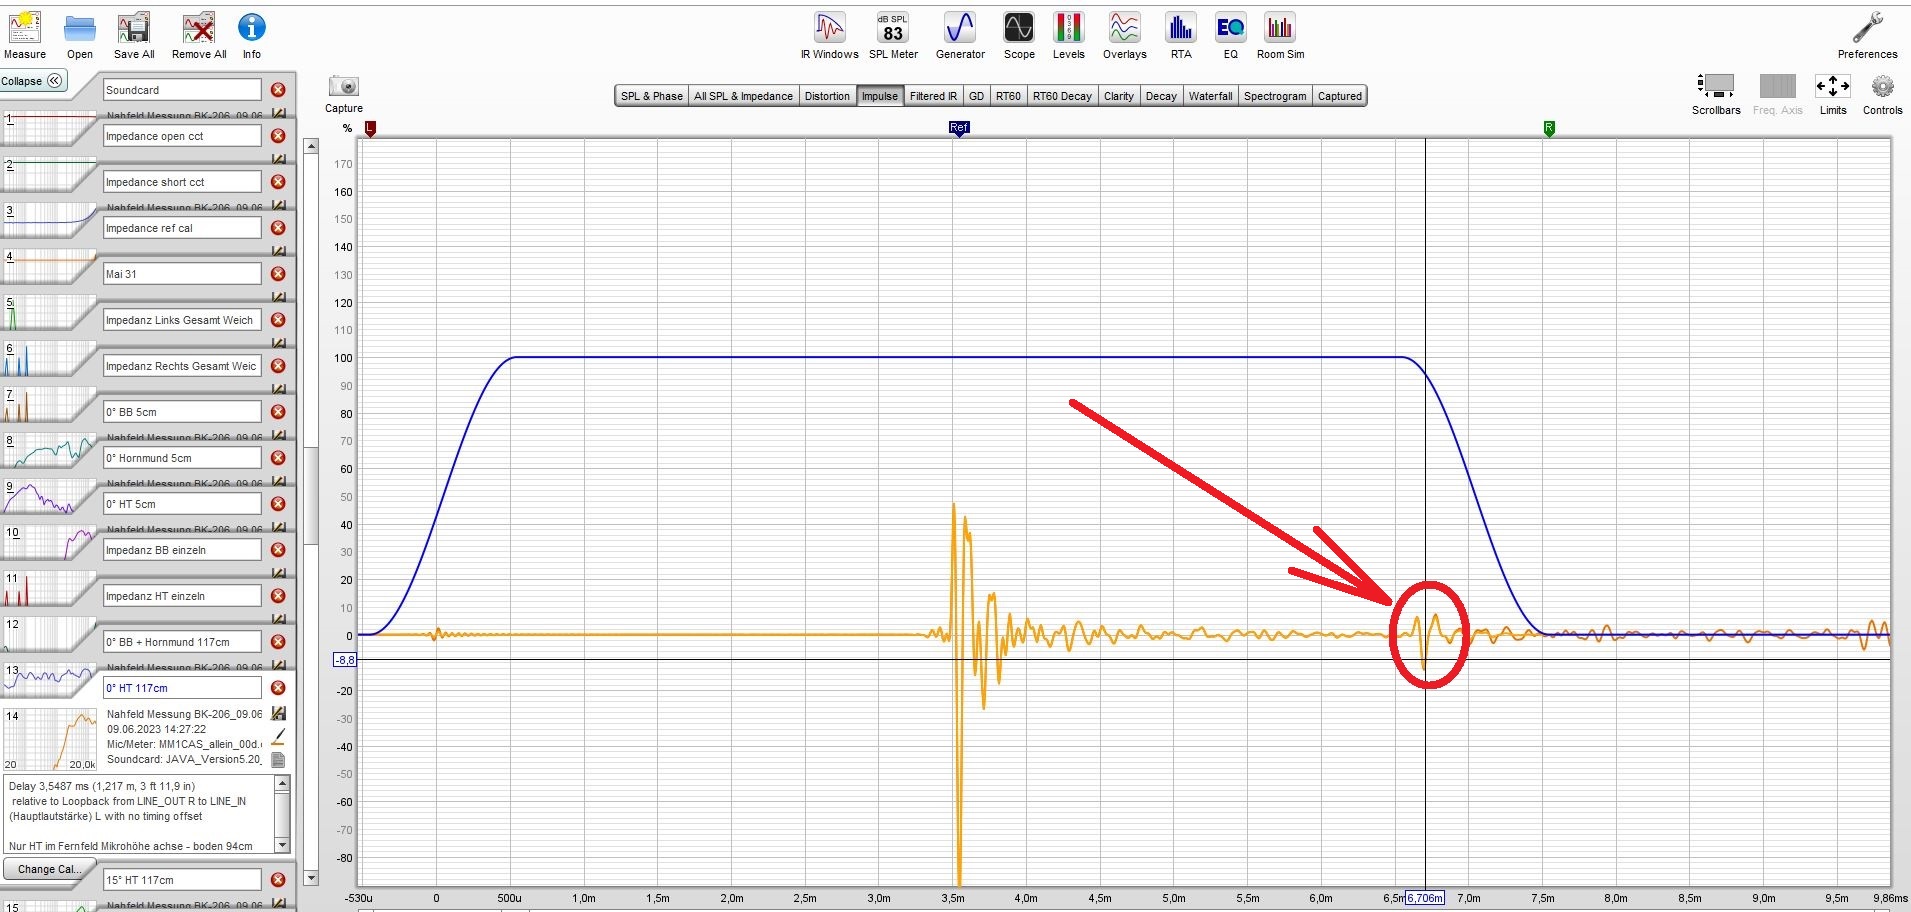
Task: Show the Waterfall graph tab
Action: pos(1210,96)
